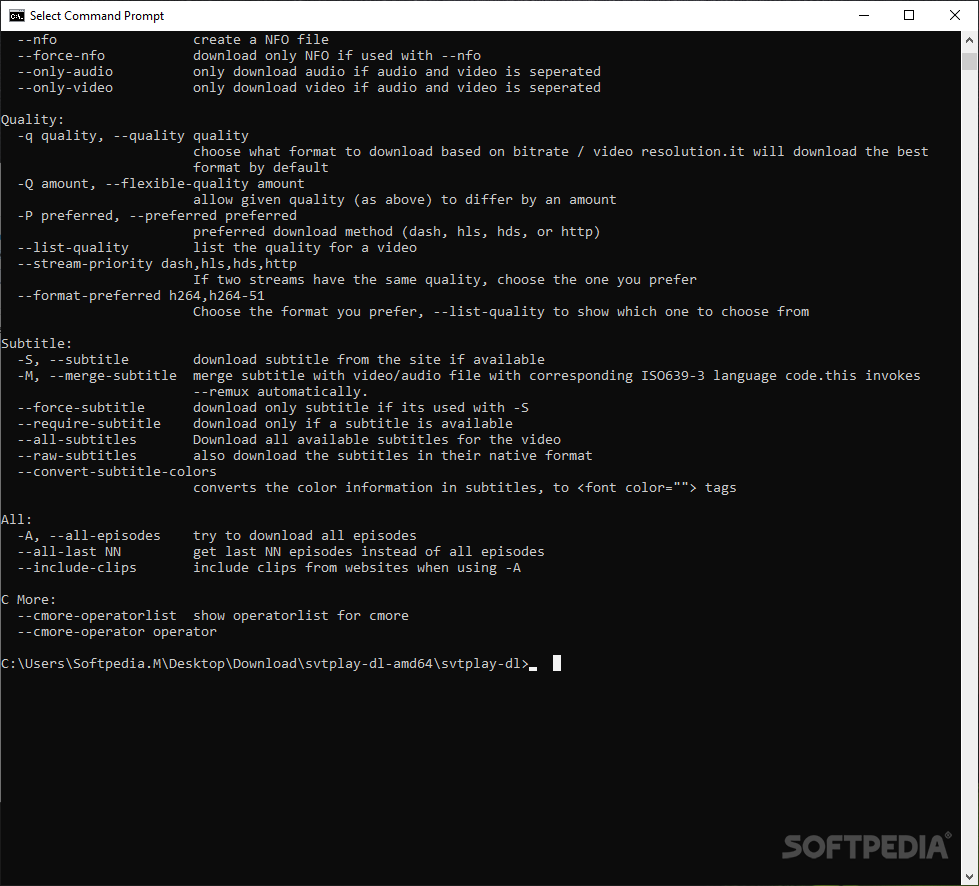
Task: Click the vertical scrollbar thumb
Action: [x=969, y=61]
